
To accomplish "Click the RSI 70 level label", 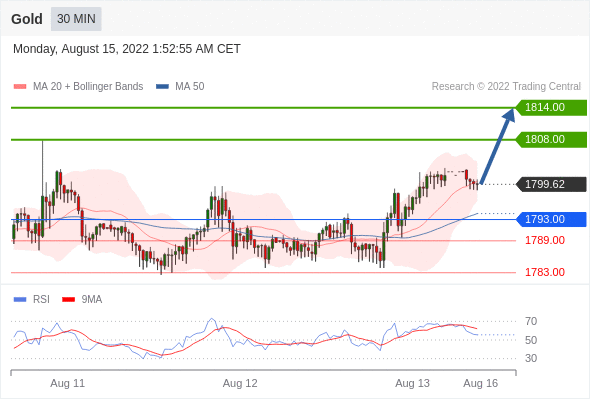I will (x=531, y=321).
